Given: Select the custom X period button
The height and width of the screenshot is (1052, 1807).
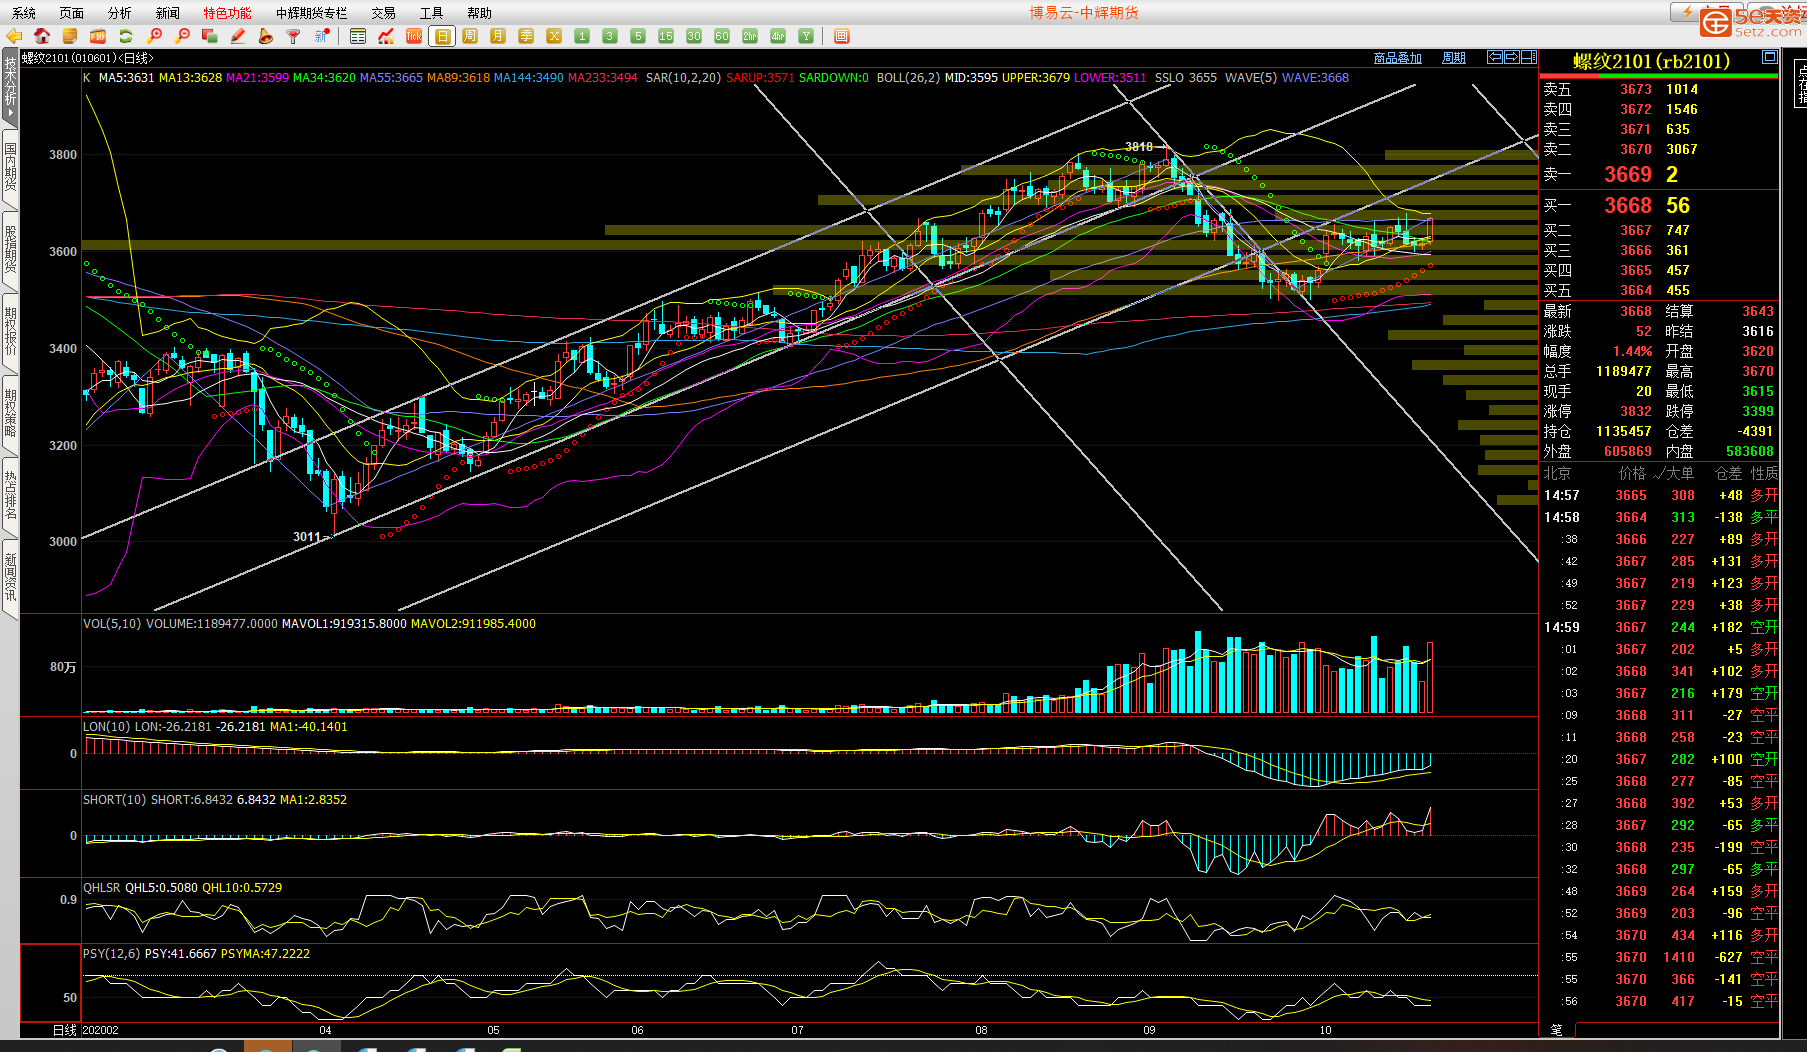Looking at the screenshot, I should tap(554, 36).
